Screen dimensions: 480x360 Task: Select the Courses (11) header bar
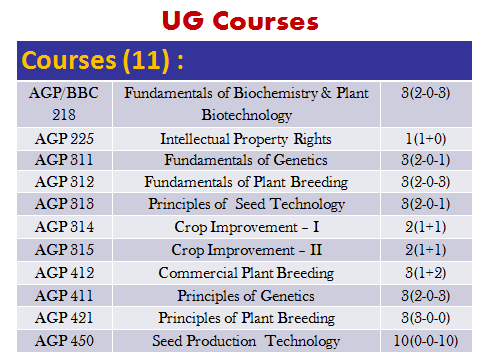244,60
